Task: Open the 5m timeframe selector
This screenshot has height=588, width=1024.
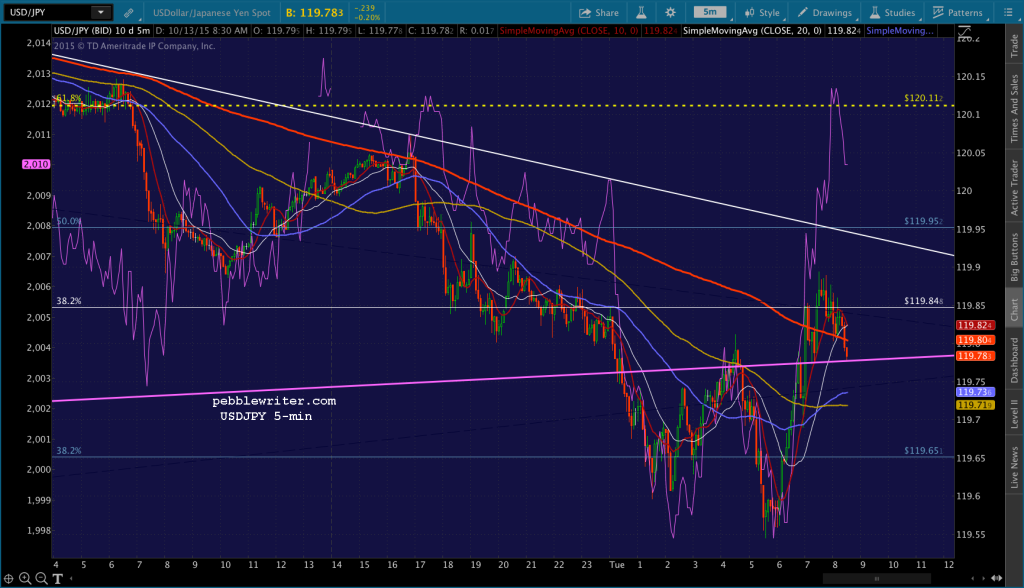Action: pos(710,12)
